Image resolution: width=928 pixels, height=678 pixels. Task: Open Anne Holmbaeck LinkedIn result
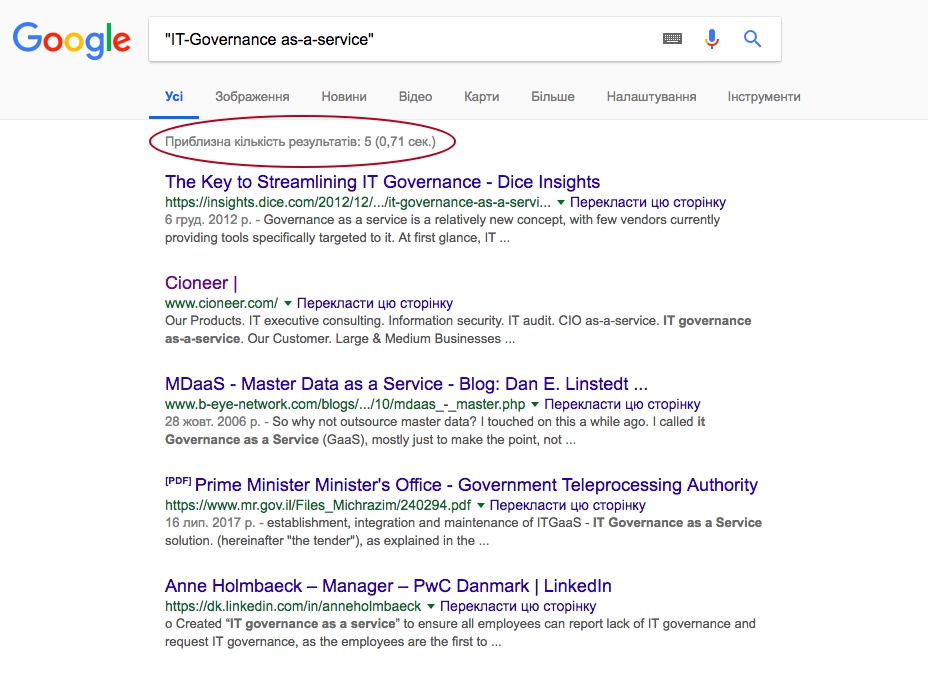(388, 586)
